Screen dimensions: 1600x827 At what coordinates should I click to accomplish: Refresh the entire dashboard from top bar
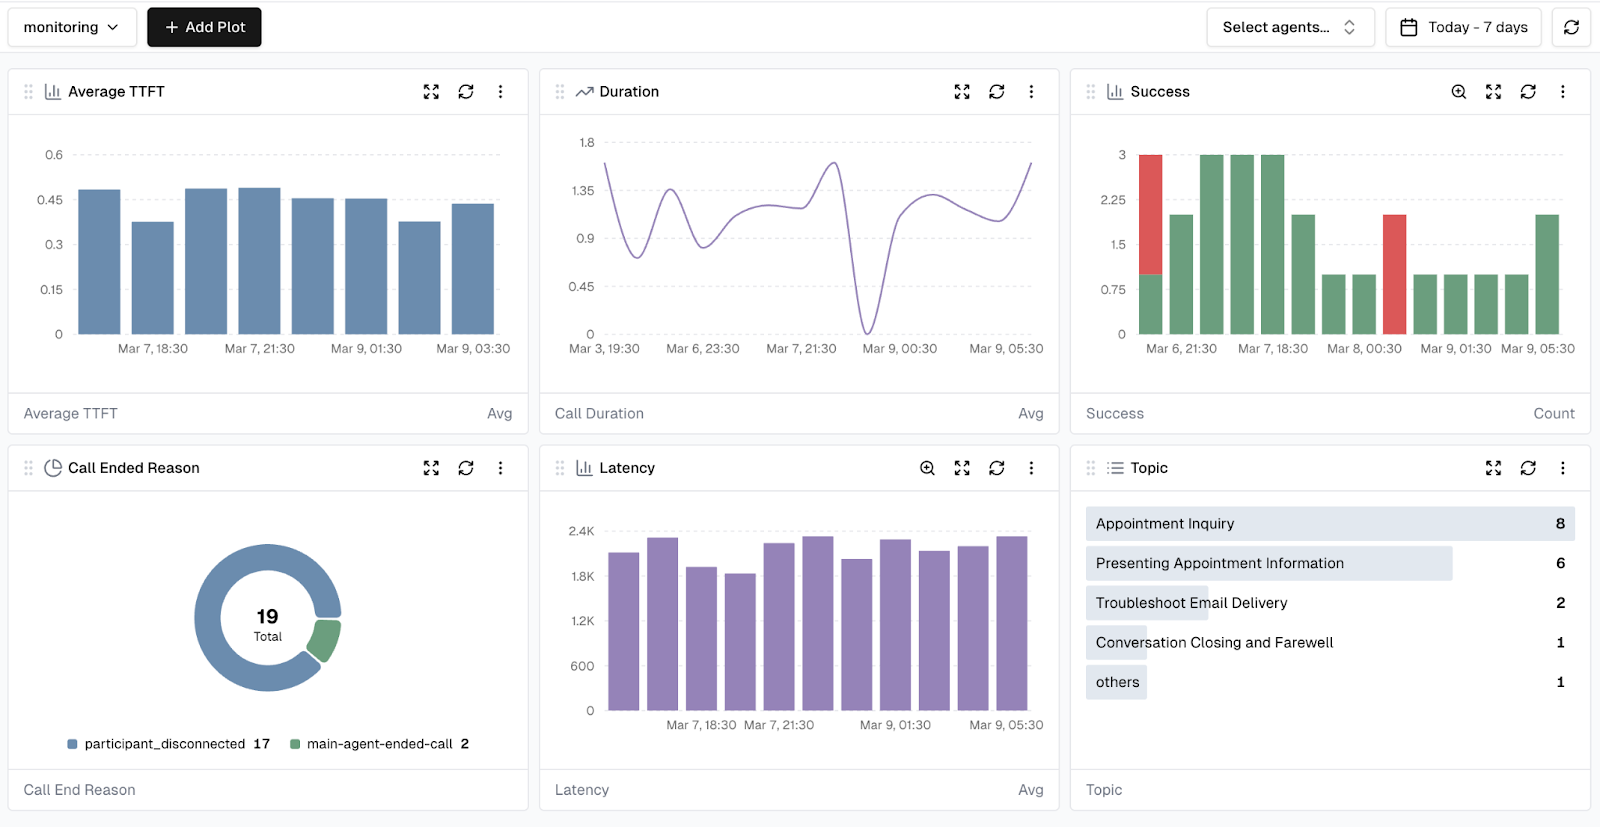point(1571,27)
